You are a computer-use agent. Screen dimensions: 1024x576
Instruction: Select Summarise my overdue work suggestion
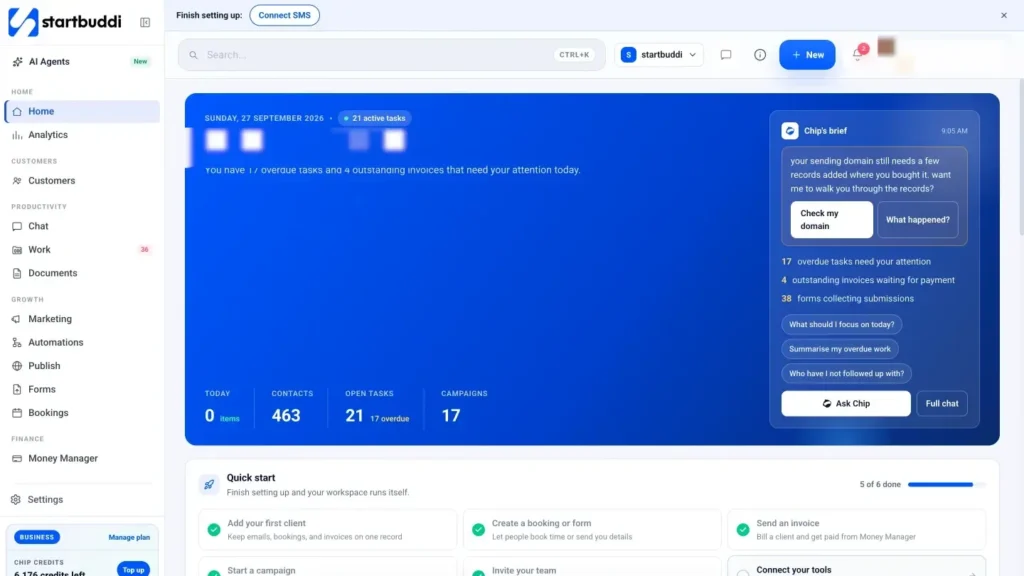point(840,349)
